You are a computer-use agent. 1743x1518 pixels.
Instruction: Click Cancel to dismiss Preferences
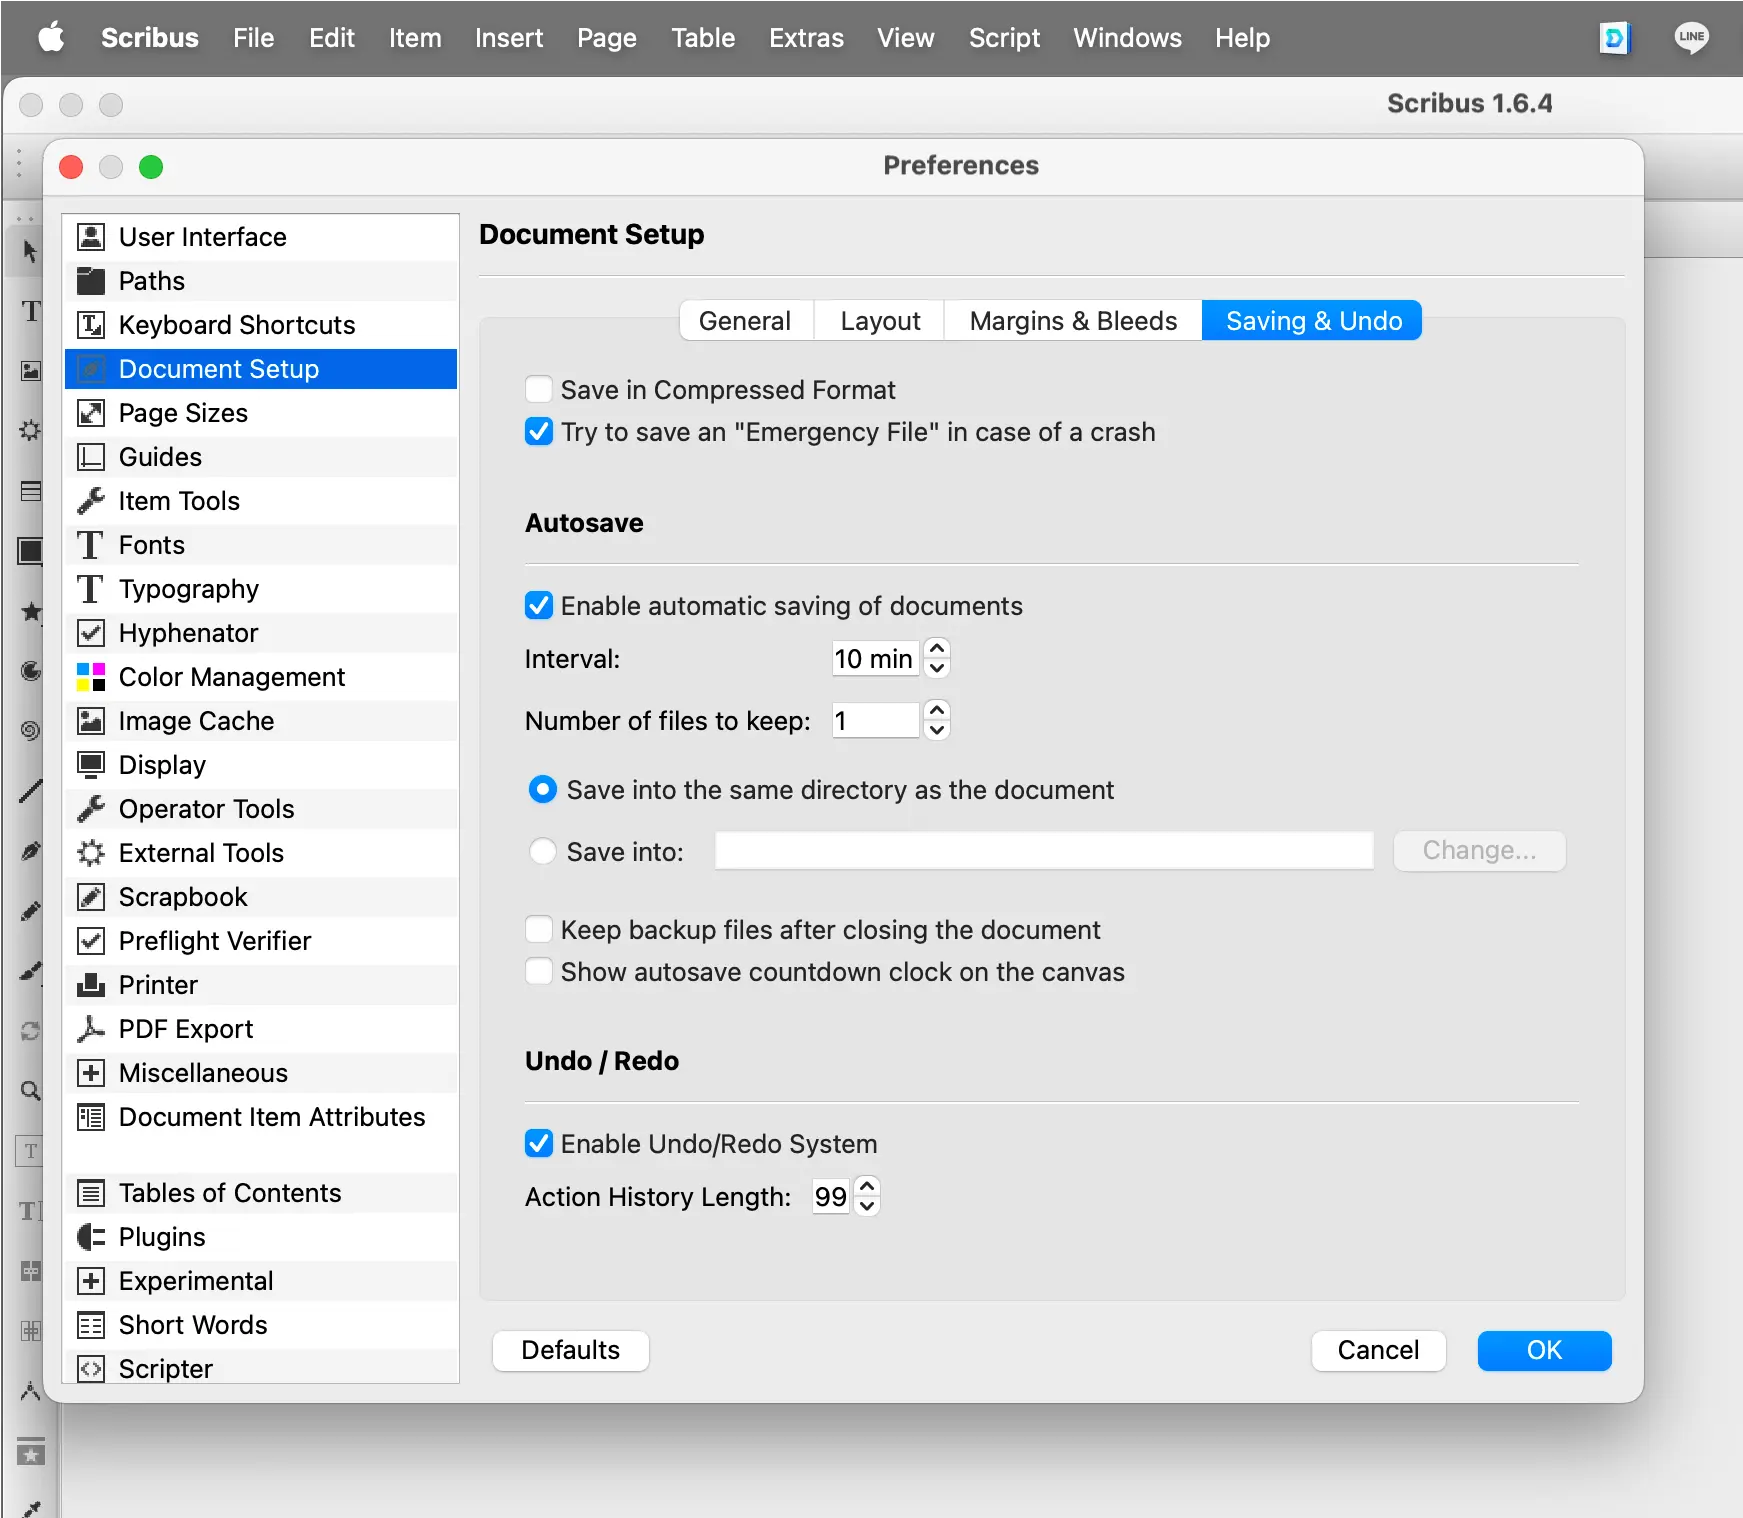pyautogui.click(x=1378, y=1351)
